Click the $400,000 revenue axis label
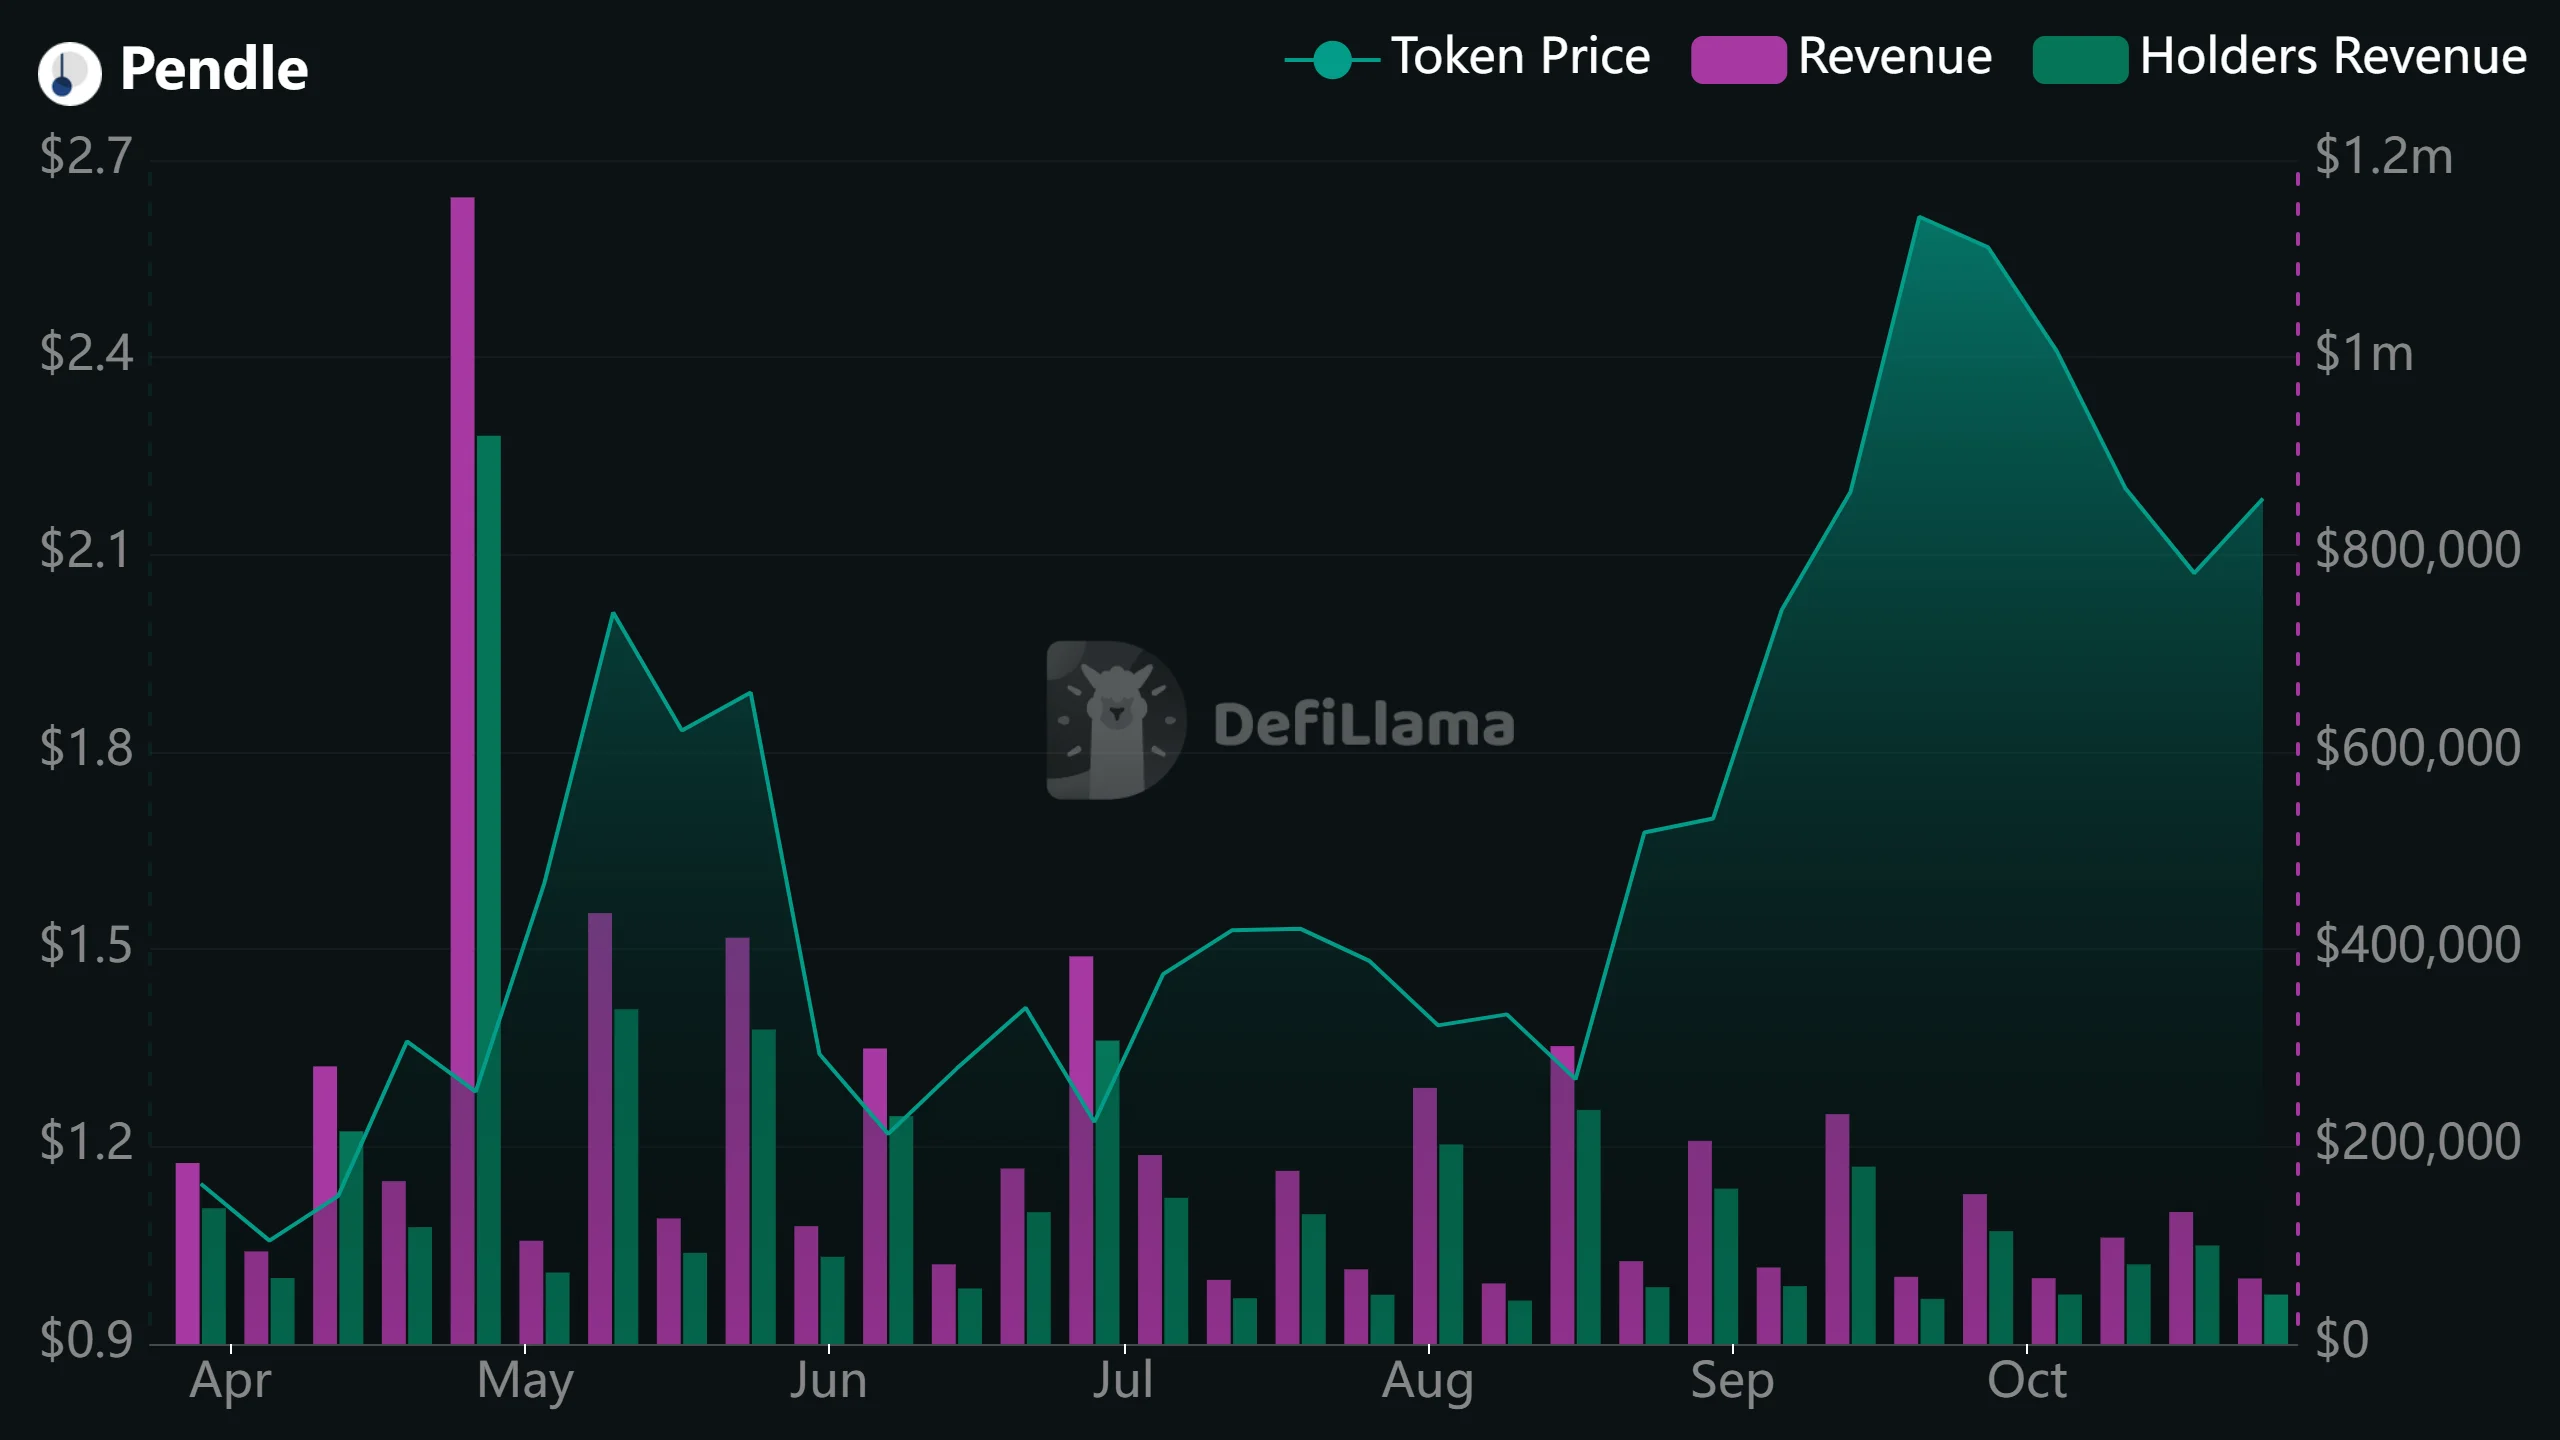 coord(2418,946)
